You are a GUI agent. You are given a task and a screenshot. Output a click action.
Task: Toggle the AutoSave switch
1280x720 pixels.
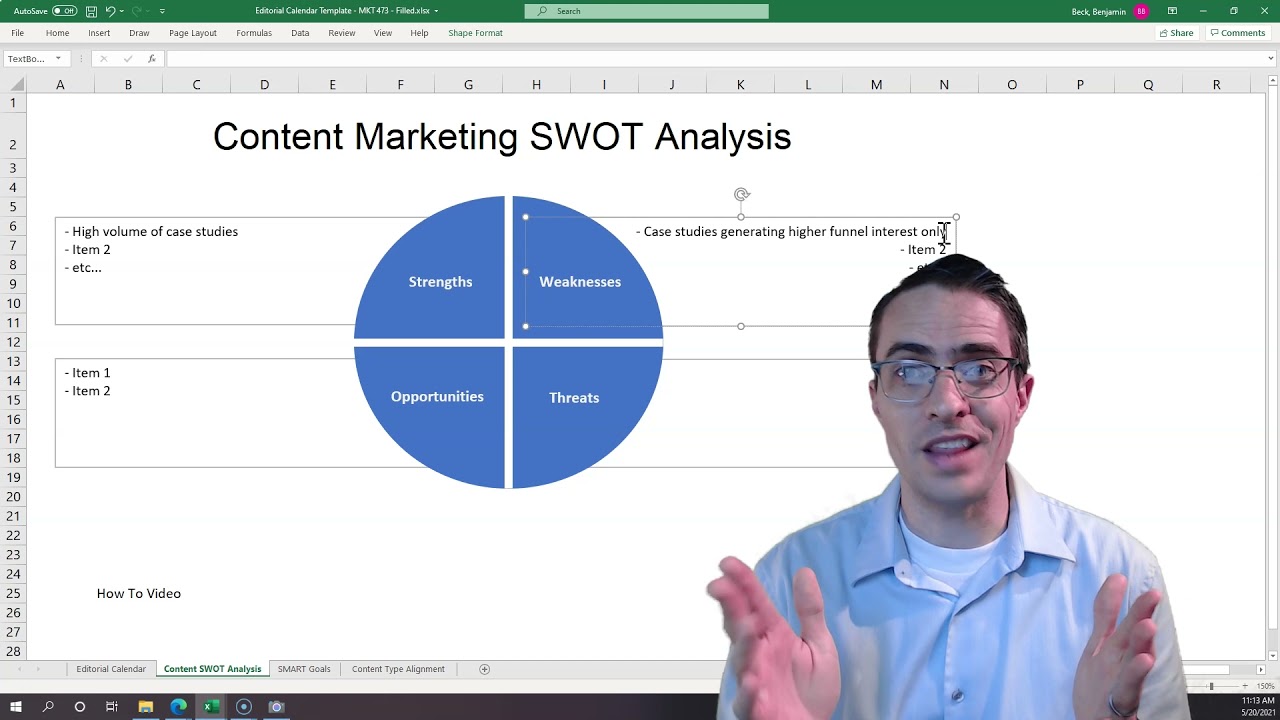pos(64,11)
